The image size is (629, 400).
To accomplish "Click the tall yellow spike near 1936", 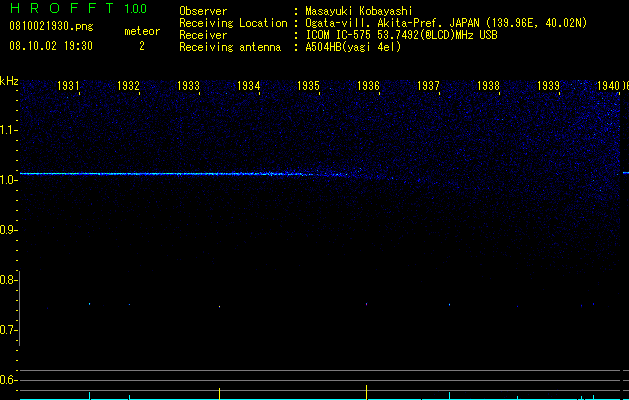I will pos(366,392).
